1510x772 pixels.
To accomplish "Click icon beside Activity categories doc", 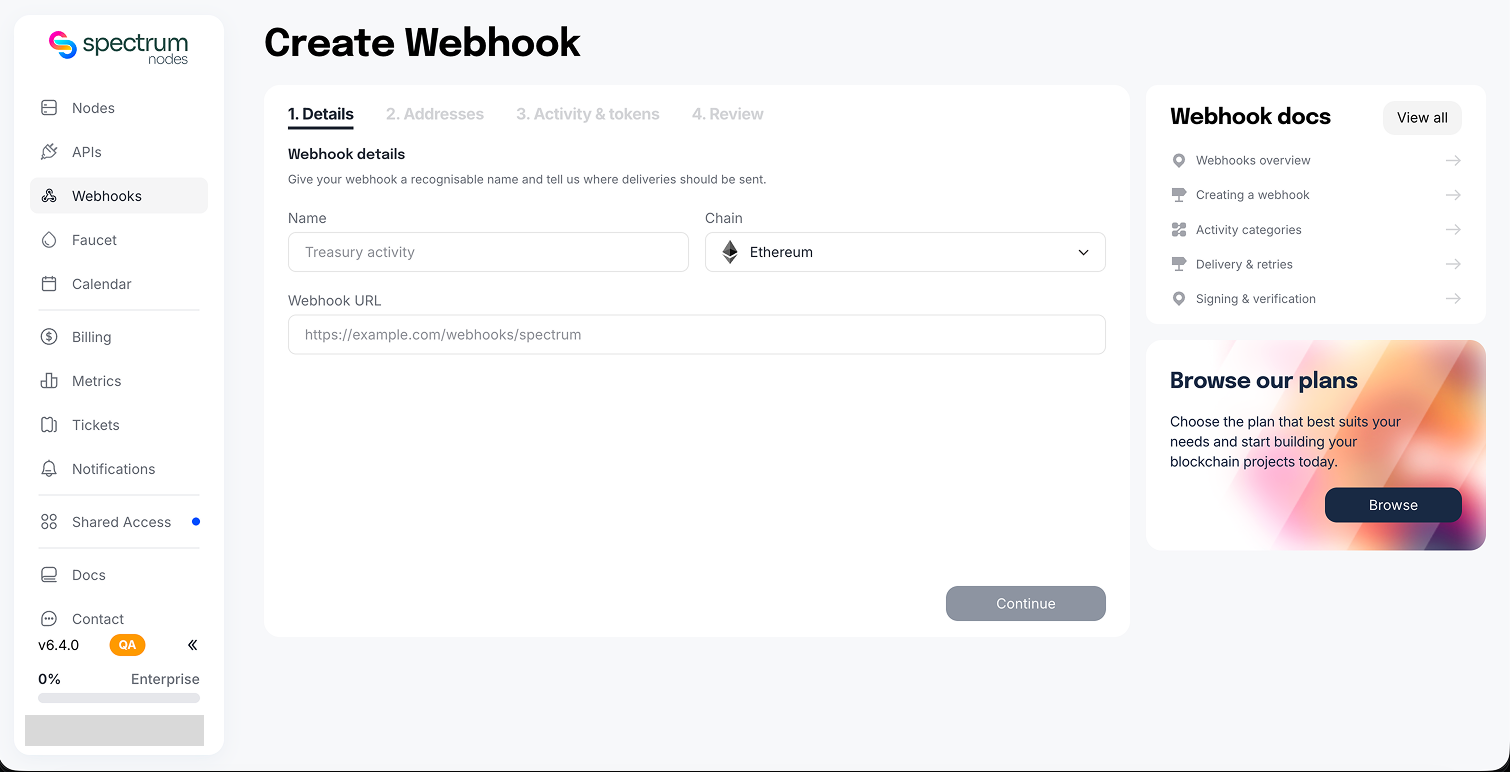I will [1179, 230].
